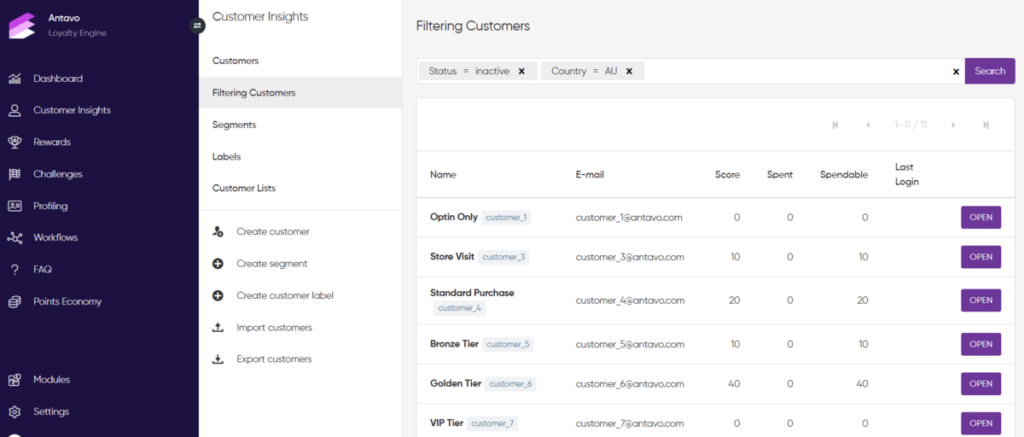This screenshot has height=437, width=1024.
Task: Click the FAQ question mark icon
Action: pyautogui.click(x=14, y=270)
